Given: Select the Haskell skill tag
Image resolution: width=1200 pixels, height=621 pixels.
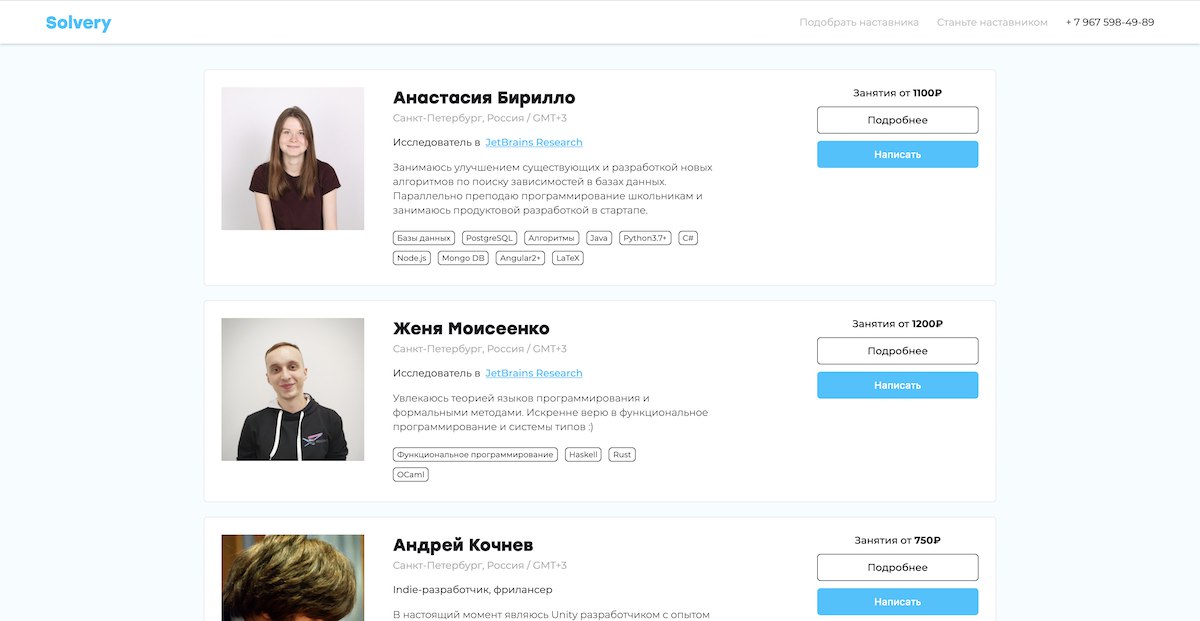Looking at the screenshot, I should click(x=583, y=454).
